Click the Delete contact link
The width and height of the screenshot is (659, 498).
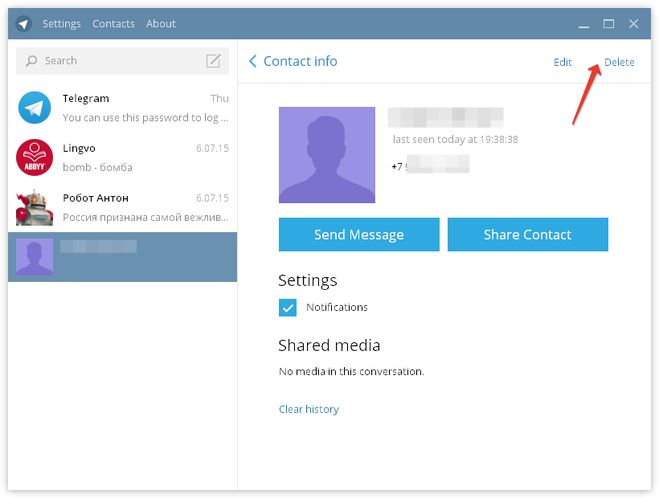tap(619, 62)
